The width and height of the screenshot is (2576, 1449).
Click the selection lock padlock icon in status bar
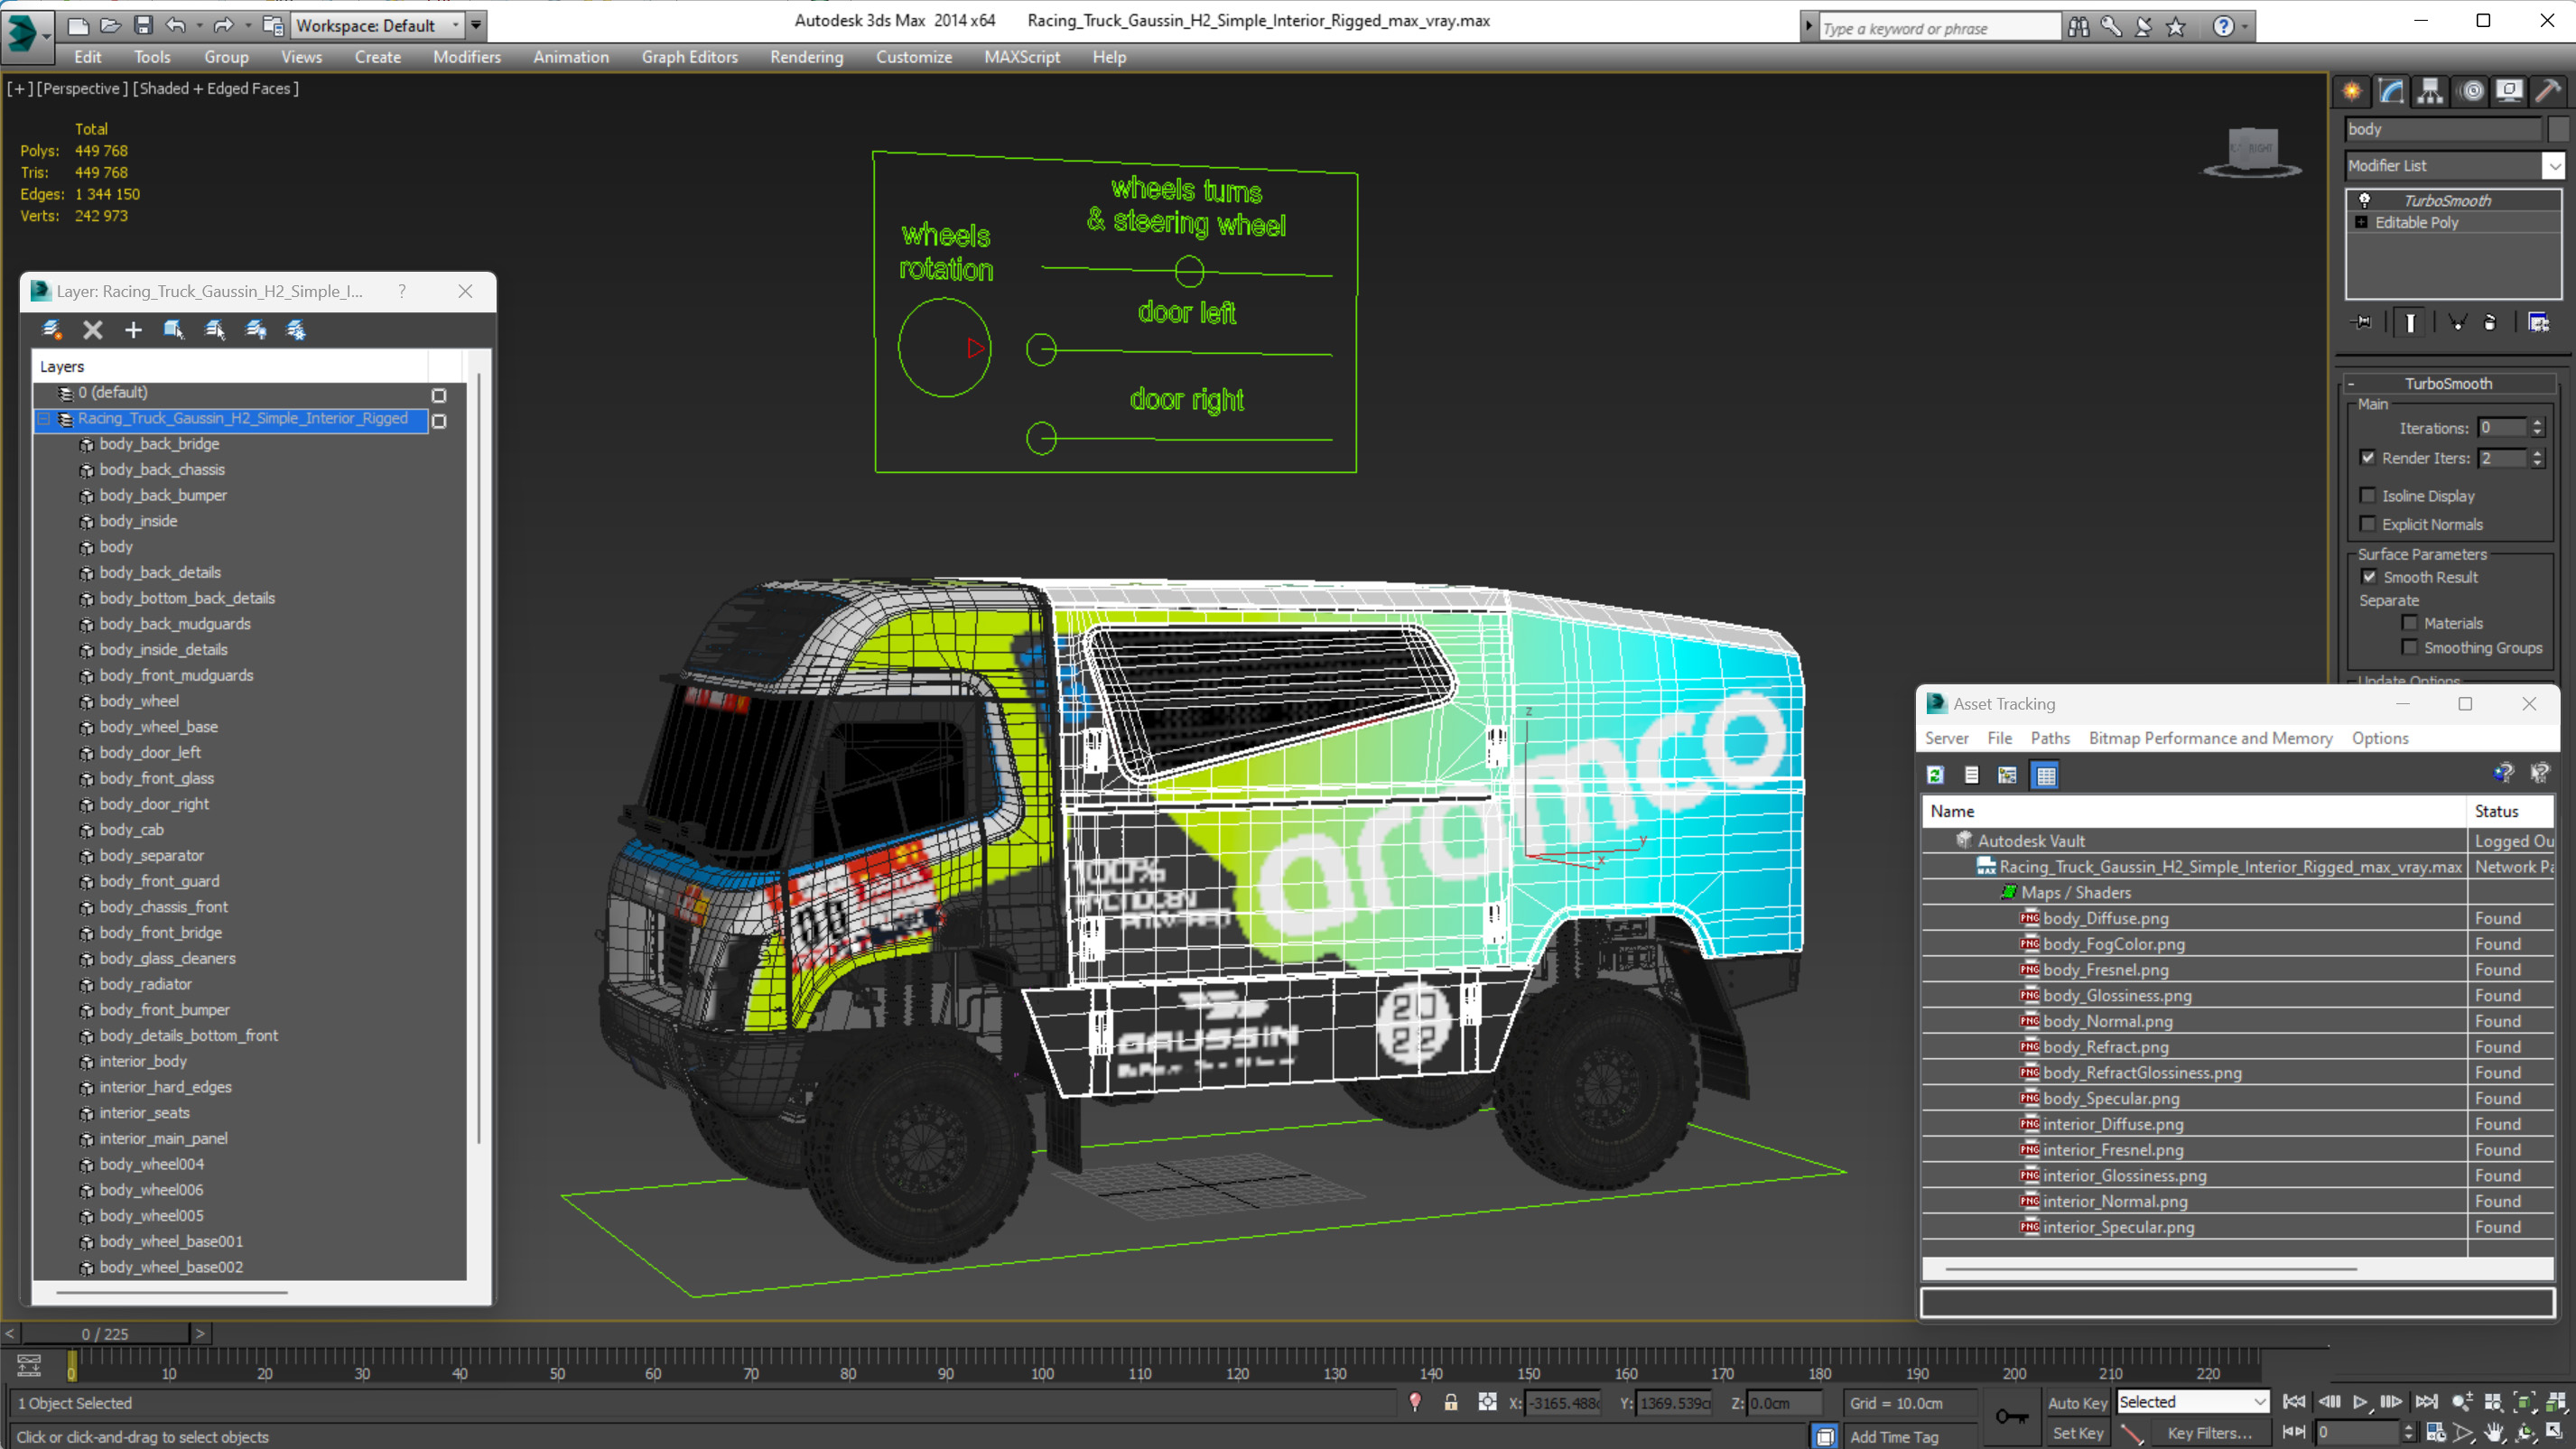tap(1451, 1403)
